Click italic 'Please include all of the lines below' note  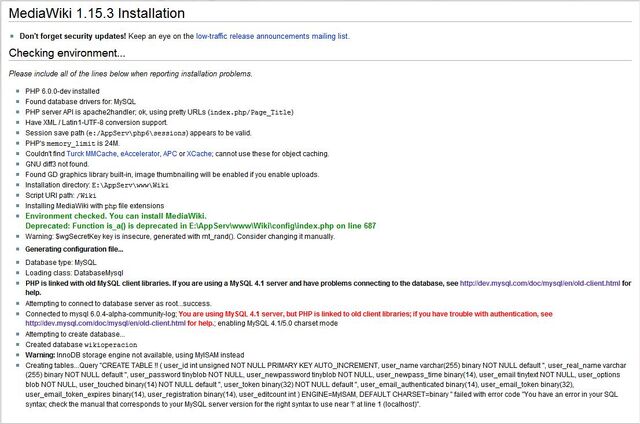click(130, 74)
